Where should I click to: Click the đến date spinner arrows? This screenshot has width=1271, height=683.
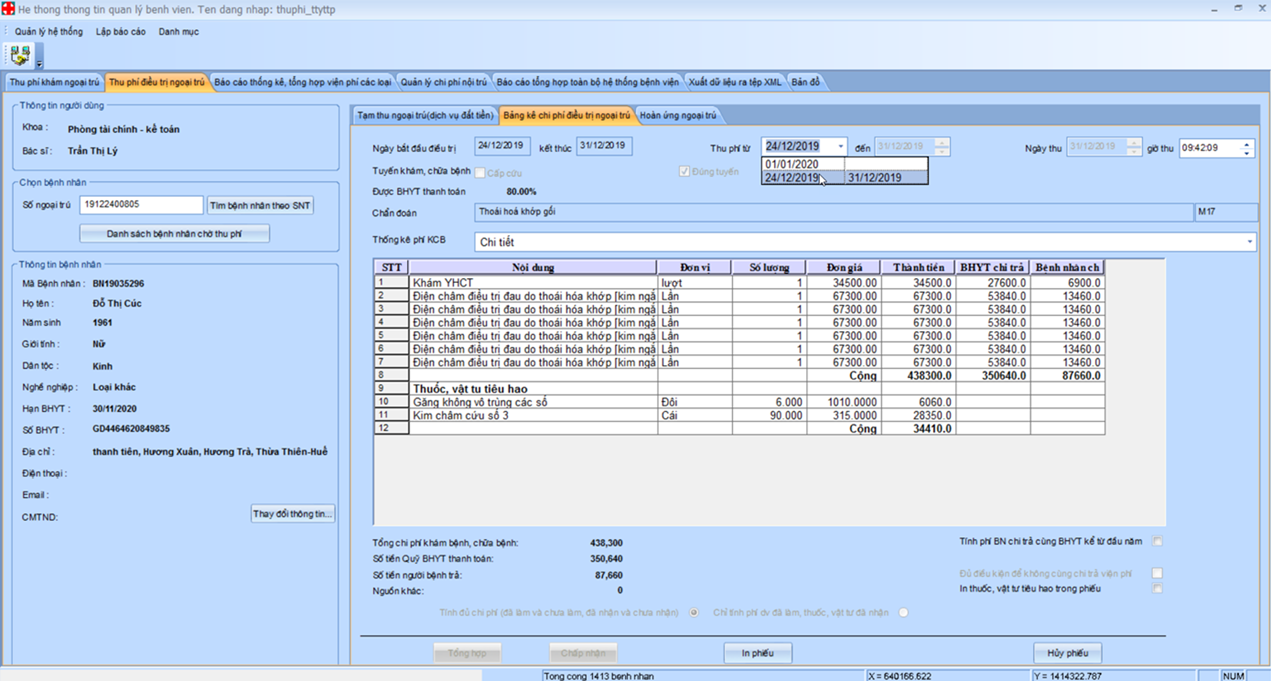pos(942,147)
